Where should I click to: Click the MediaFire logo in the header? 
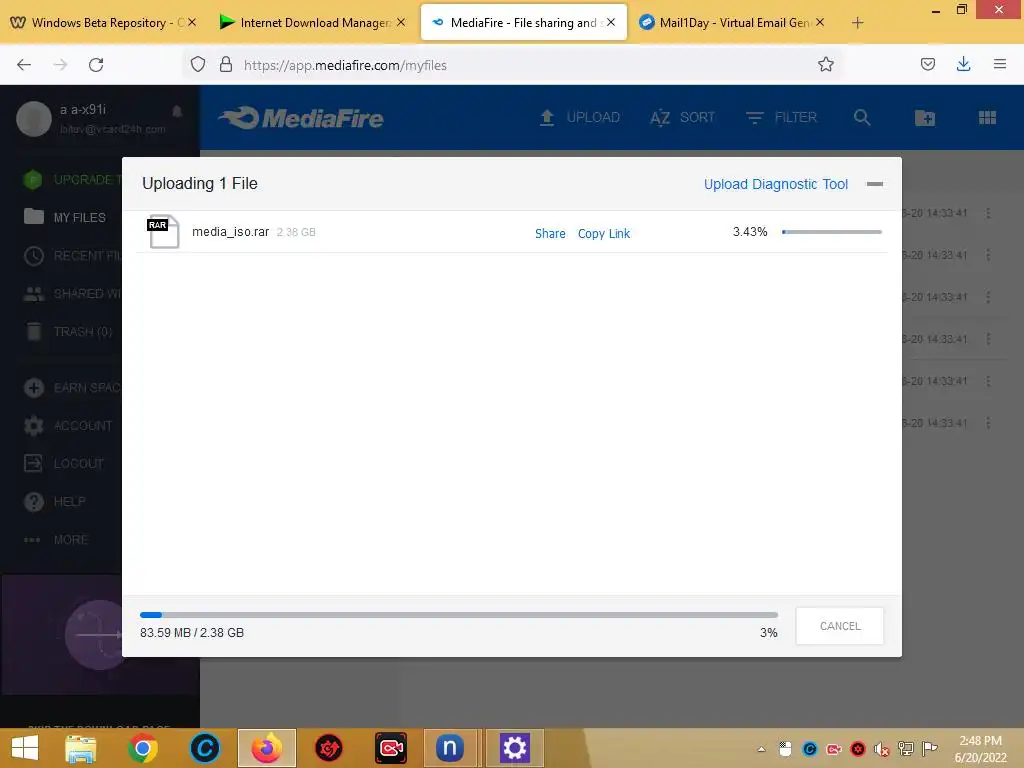(x=301, y=118)
